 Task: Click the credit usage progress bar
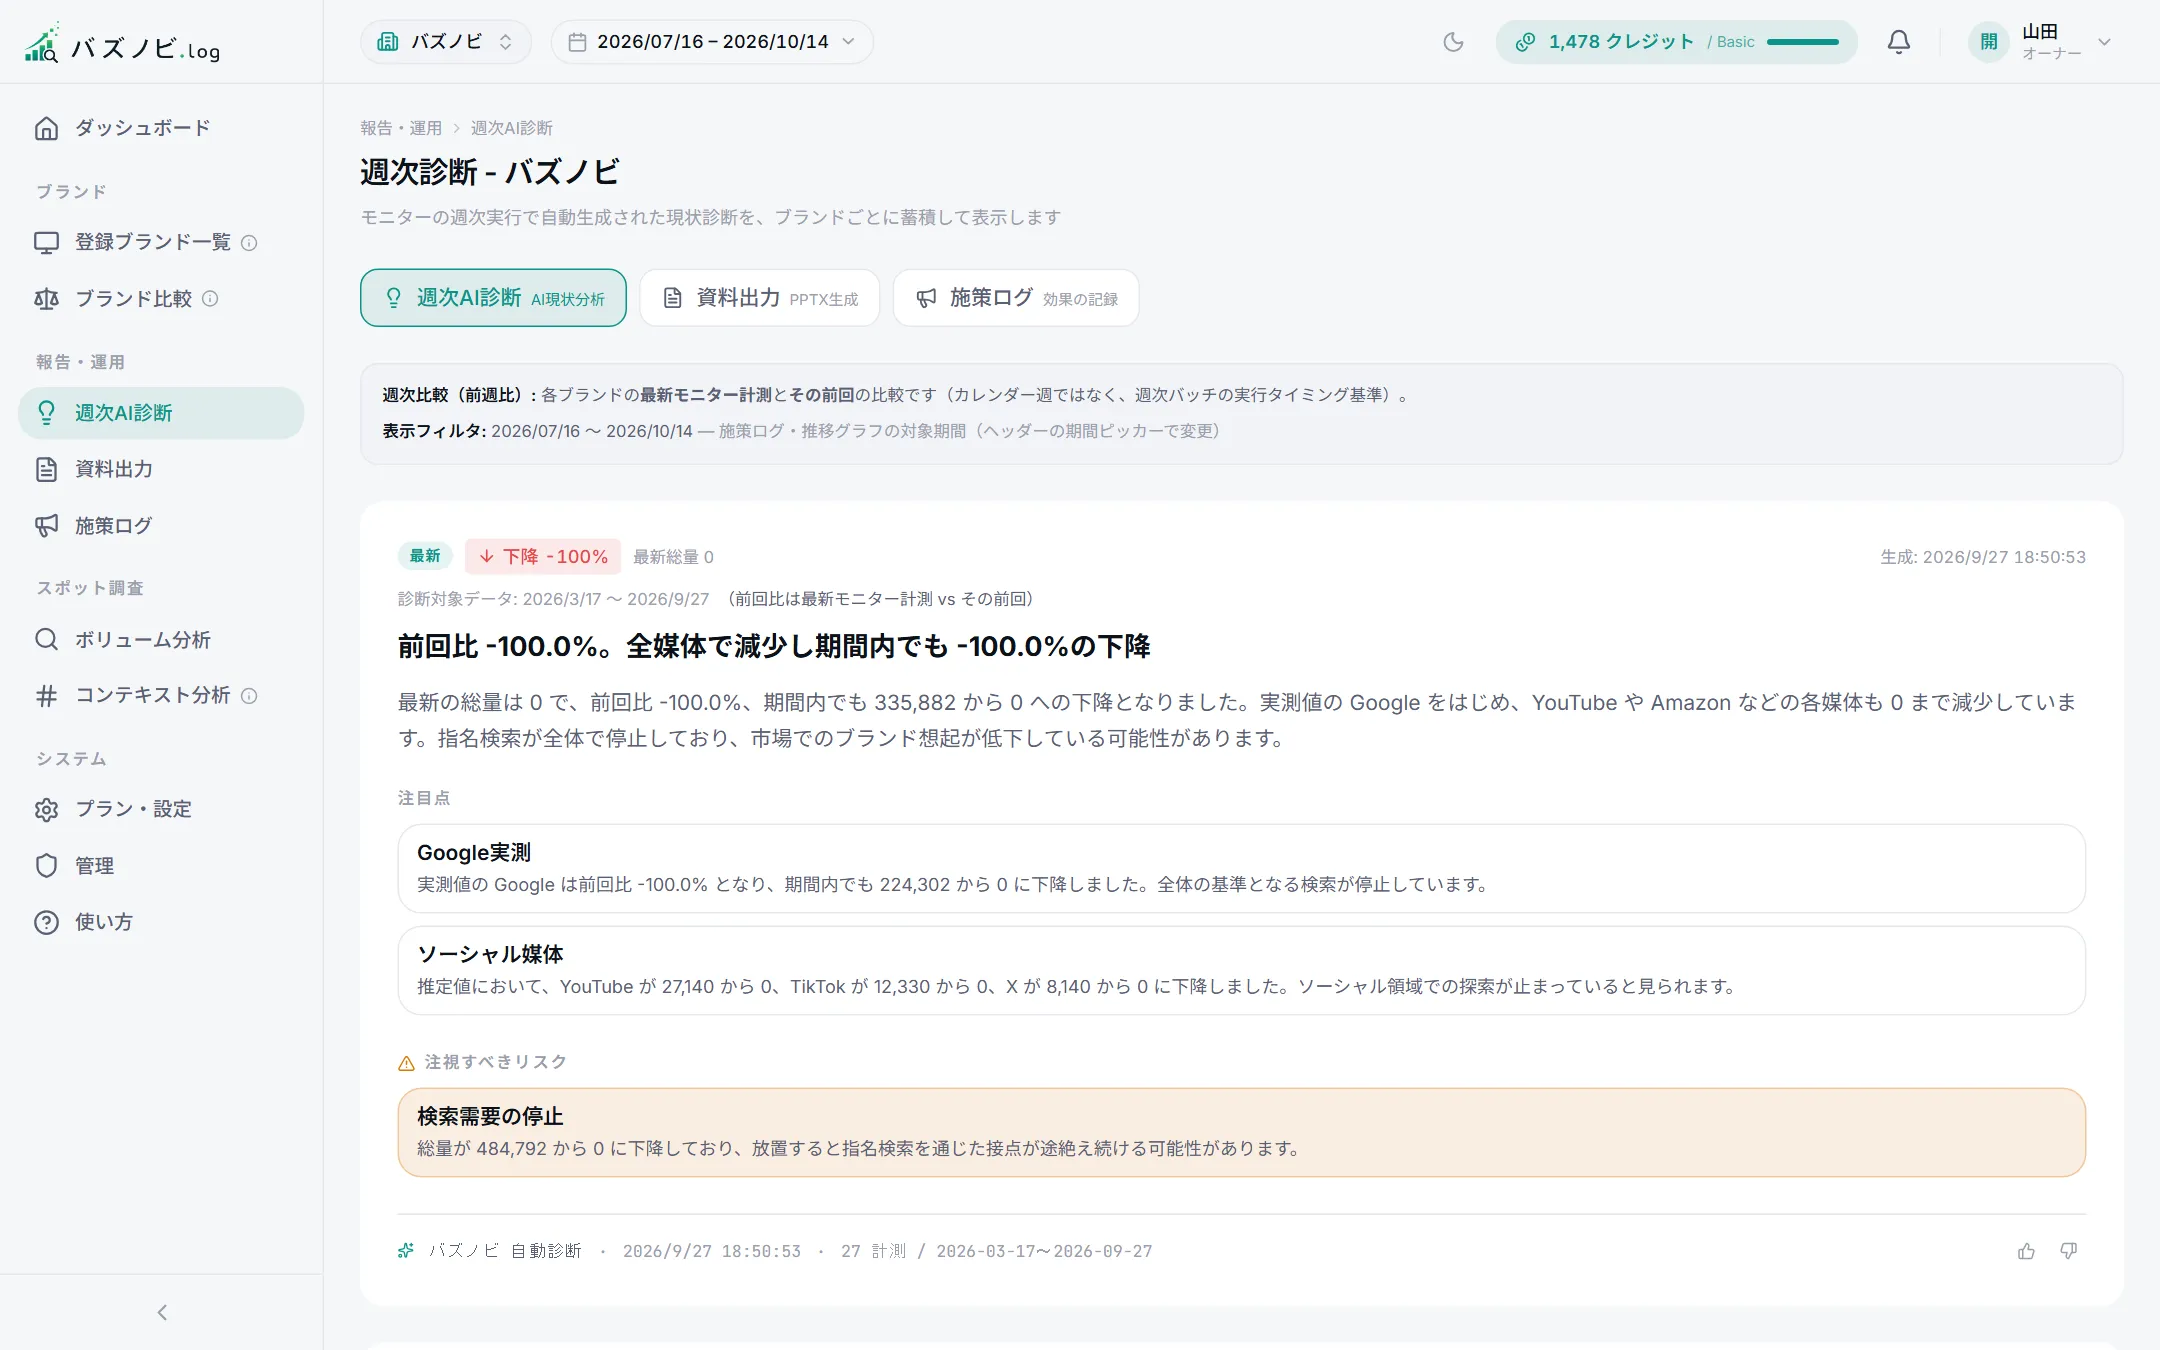tap(1803, 42)
